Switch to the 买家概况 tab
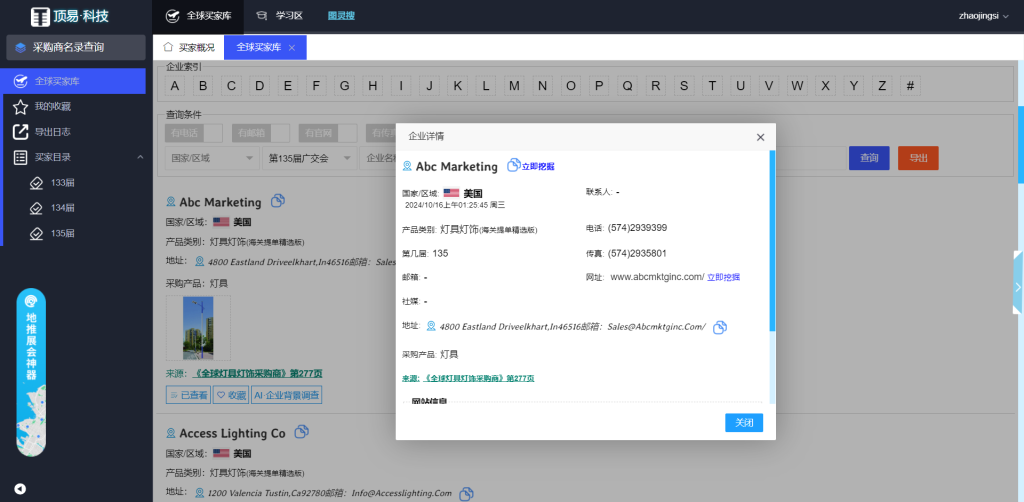This screenshot has width=1024, height=502. (x=189, y=48)
